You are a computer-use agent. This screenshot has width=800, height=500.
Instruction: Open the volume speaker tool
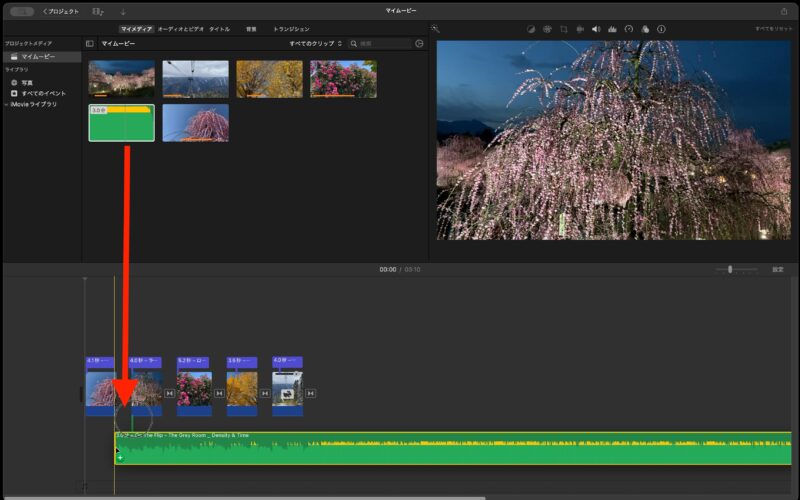[596, 29]
